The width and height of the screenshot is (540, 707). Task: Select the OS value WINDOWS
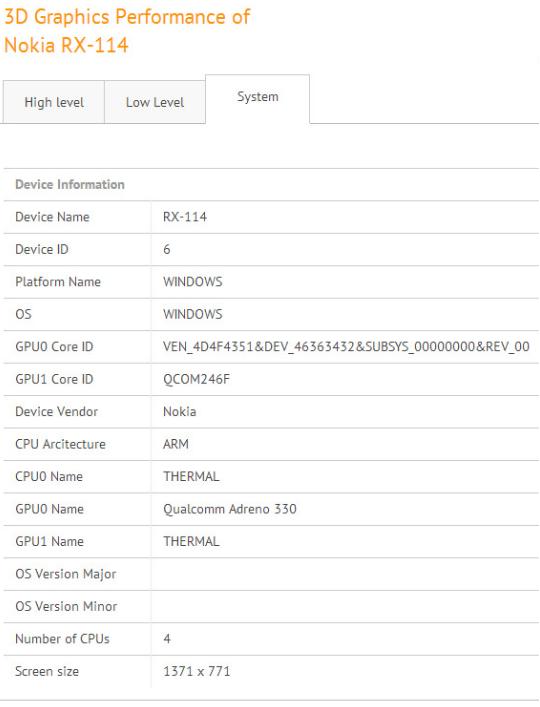coord(193,314)
